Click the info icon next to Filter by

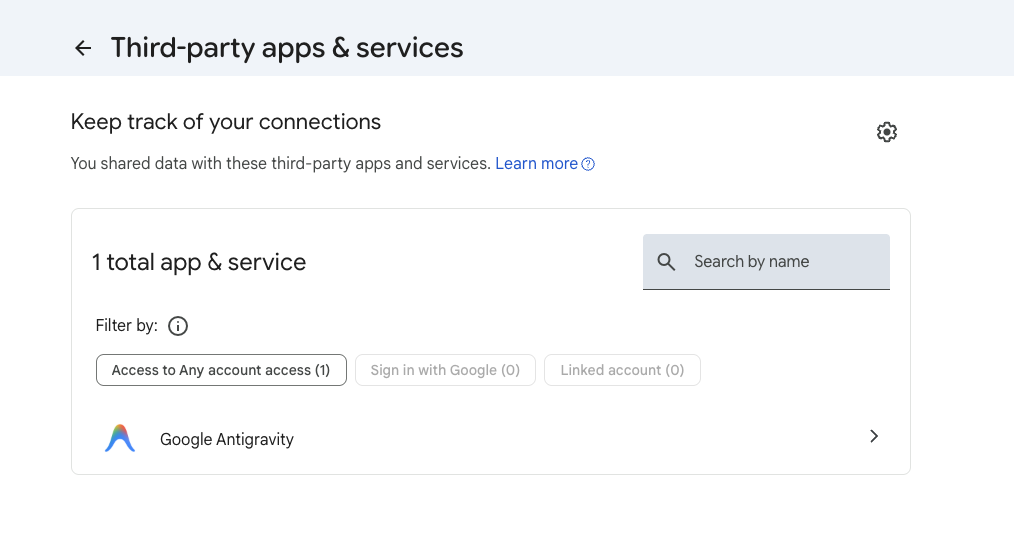pyautogui.click(x=178, y=326)
